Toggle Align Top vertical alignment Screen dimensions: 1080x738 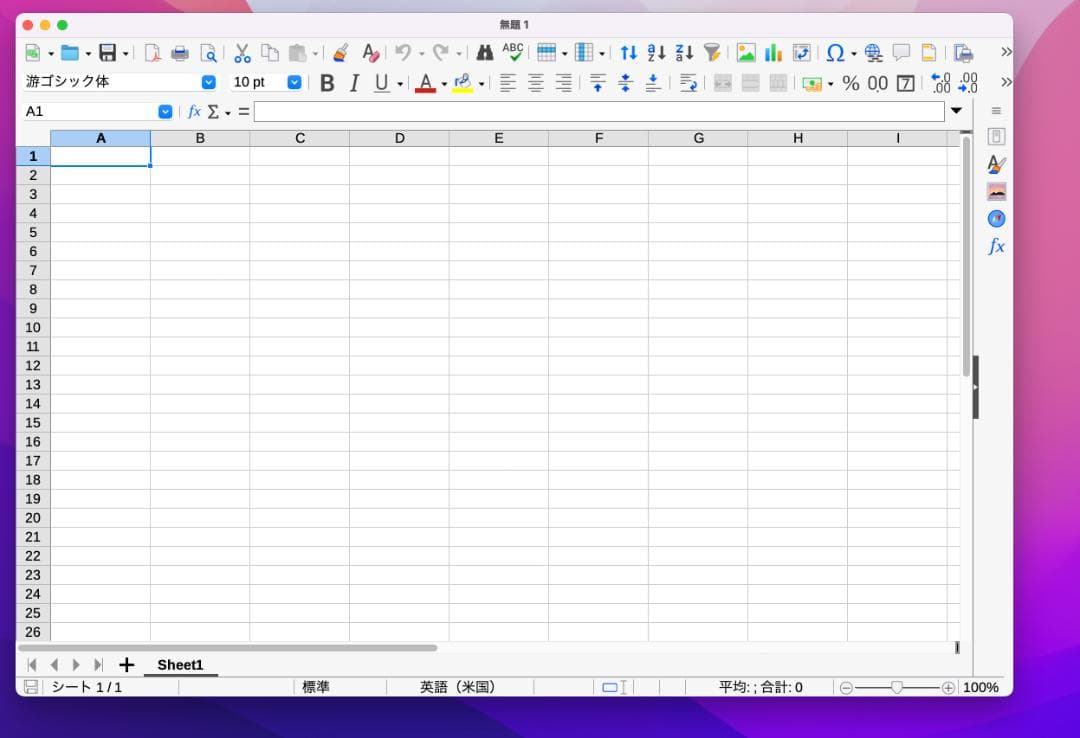598,83
